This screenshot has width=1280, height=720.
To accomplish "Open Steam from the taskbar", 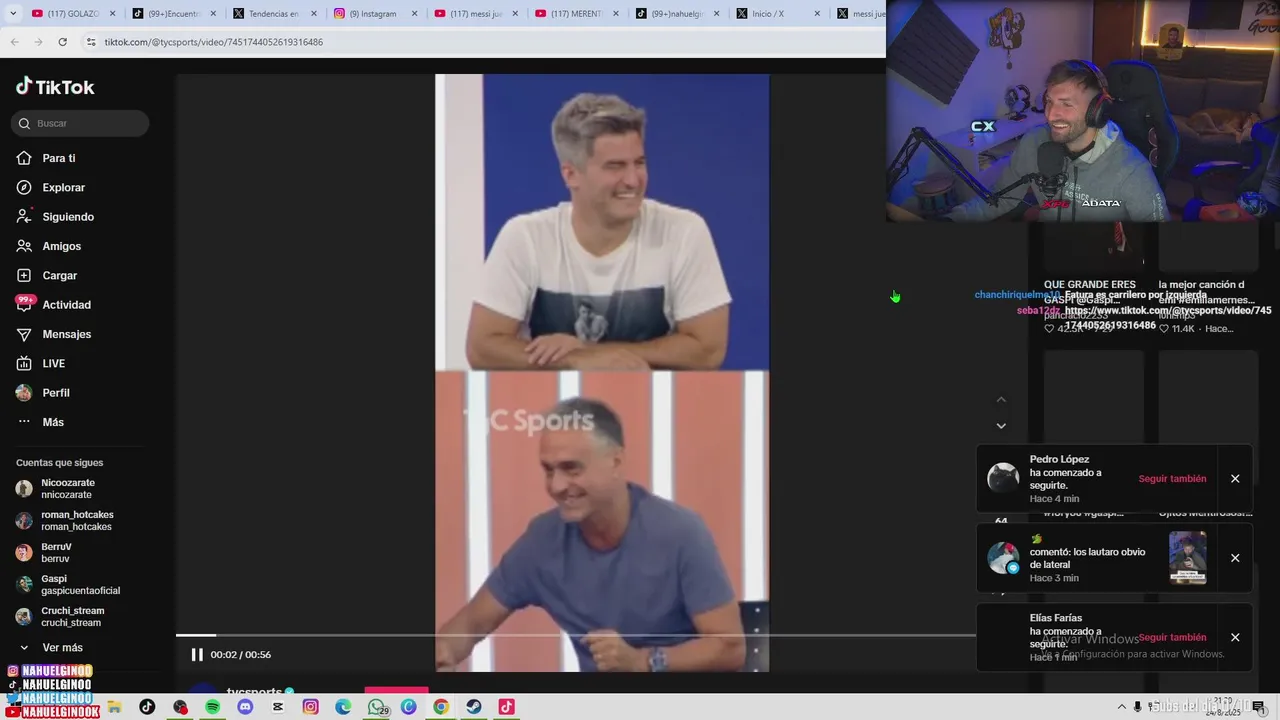I will 474,707.
